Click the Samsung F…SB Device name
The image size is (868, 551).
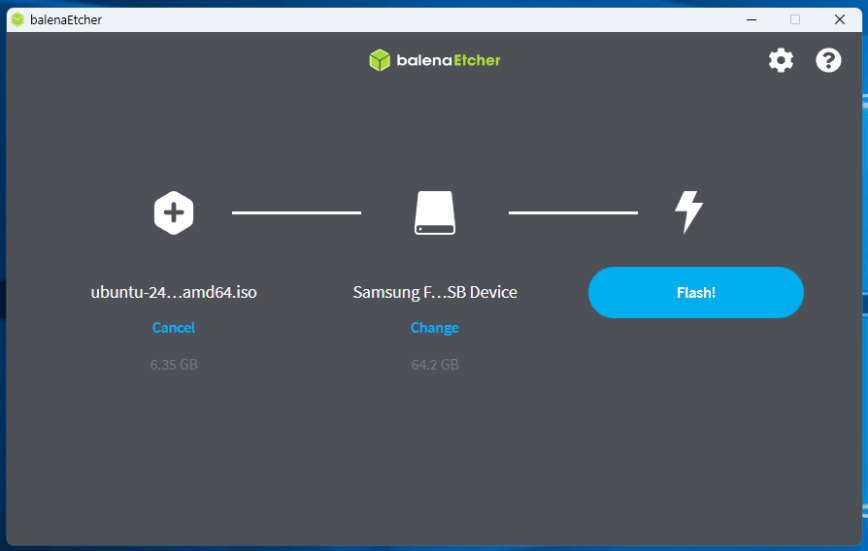click(x=435, y=293)
